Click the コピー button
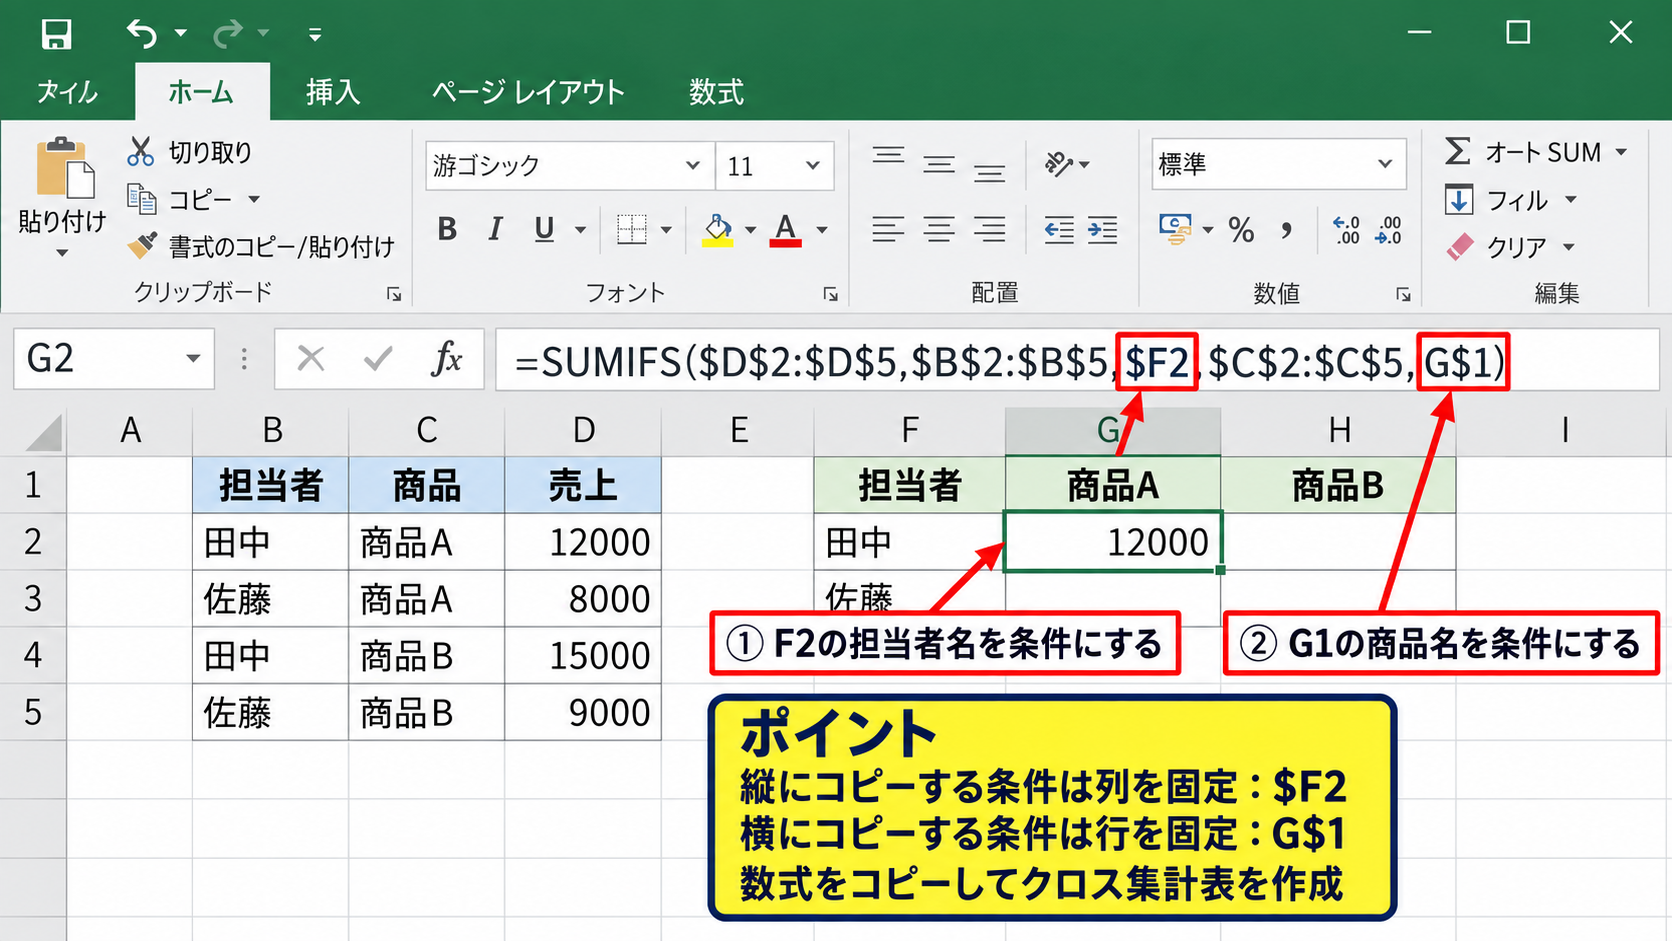1672x941 pixels. click(x=180, y=200)
